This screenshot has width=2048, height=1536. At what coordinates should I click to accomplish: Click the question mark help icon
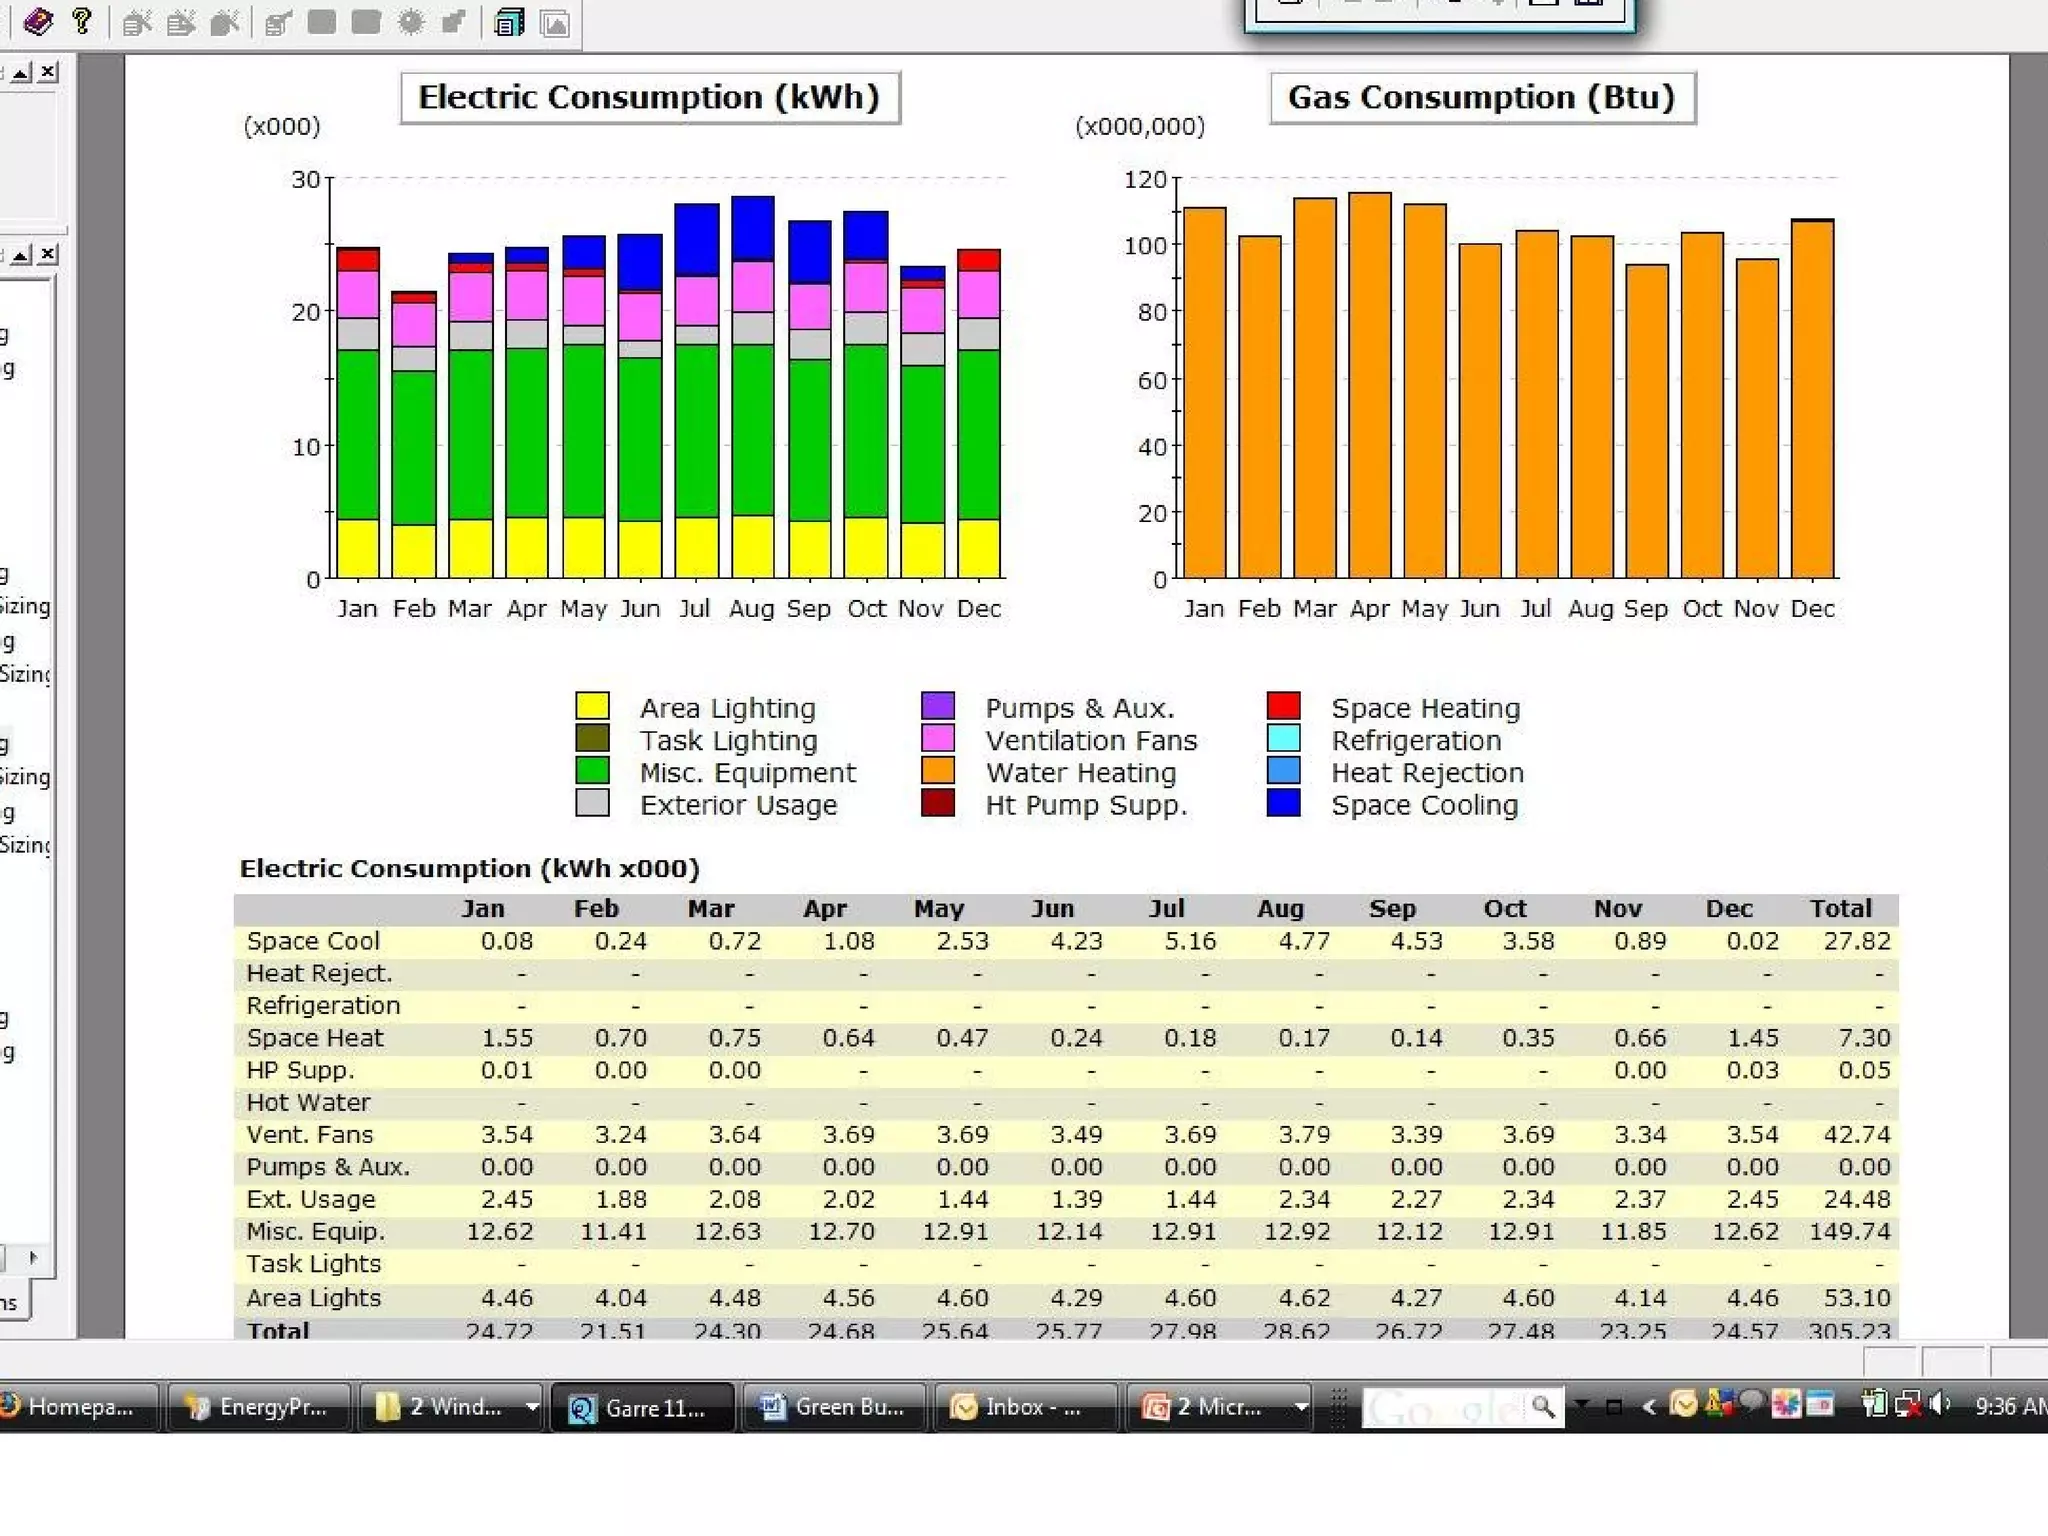(82, 21)
